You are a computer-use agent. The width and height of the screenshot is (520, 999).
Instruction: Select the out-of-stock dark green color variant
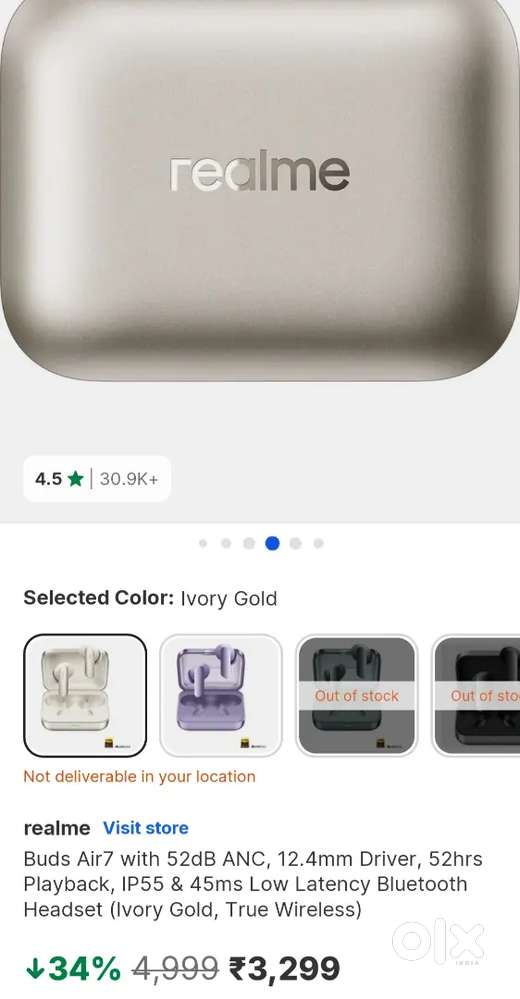pos(356,695)
